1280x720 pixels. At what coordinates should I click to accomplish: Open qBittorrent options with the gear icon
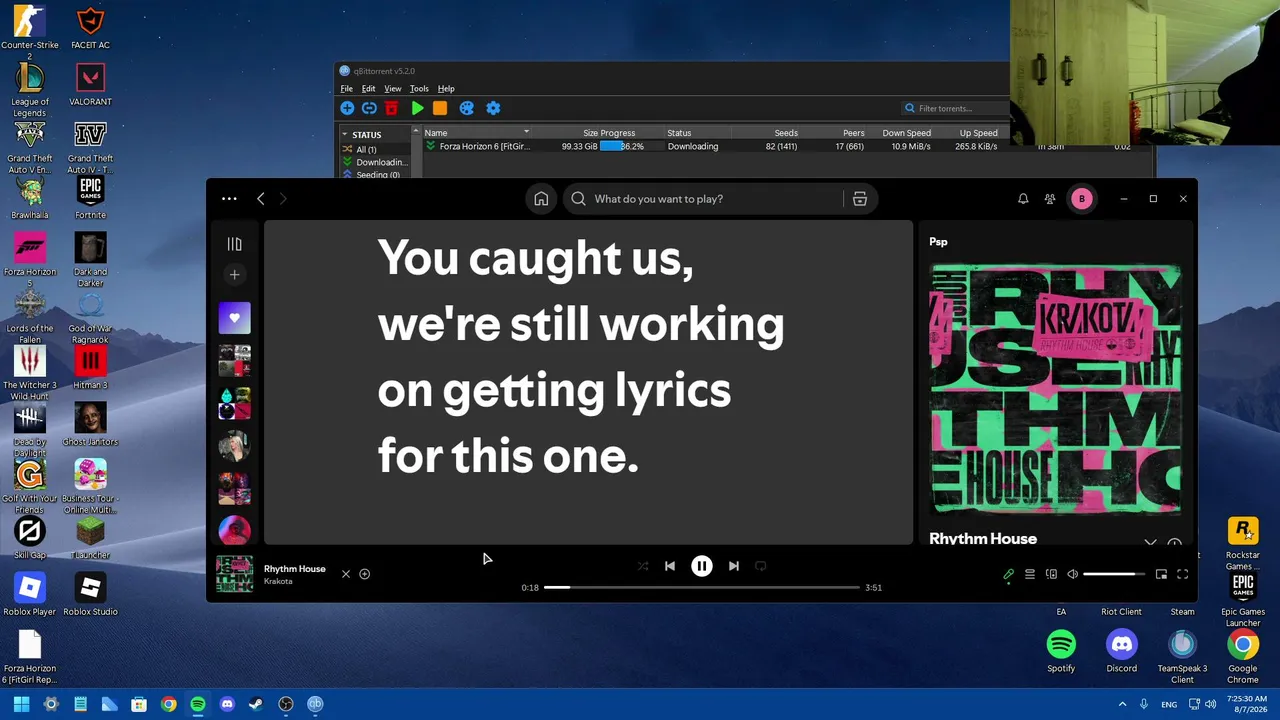[x=493, y=108]
